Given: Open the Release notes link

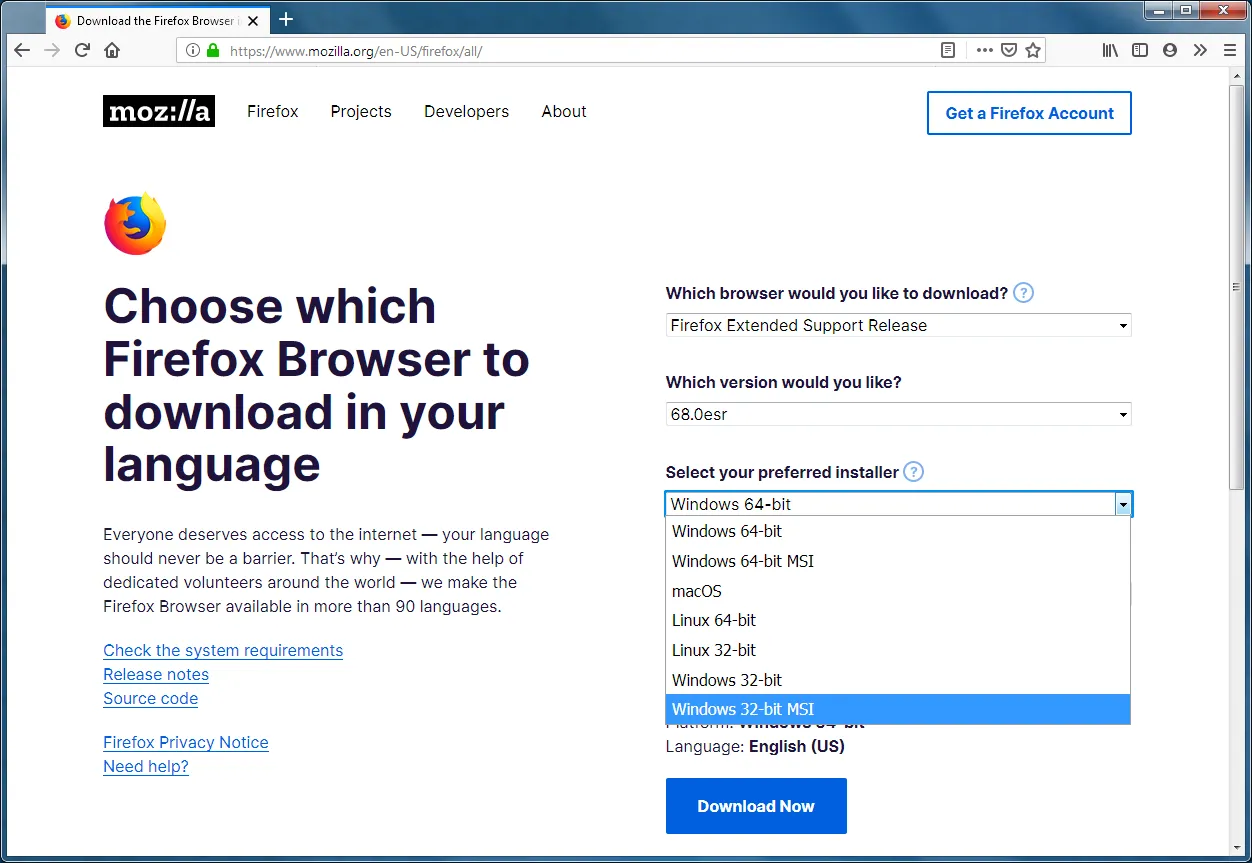Looking at the screenshot, I should point(155,674).
